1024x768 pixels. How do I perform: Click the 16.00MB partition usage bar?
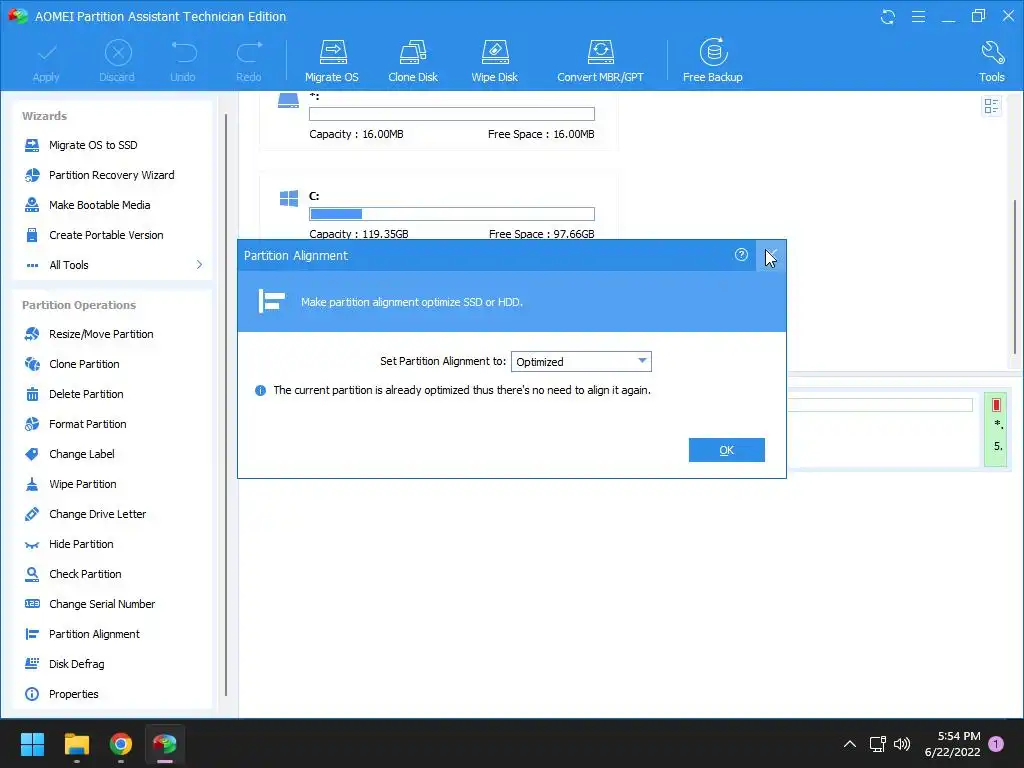point(451,114)
